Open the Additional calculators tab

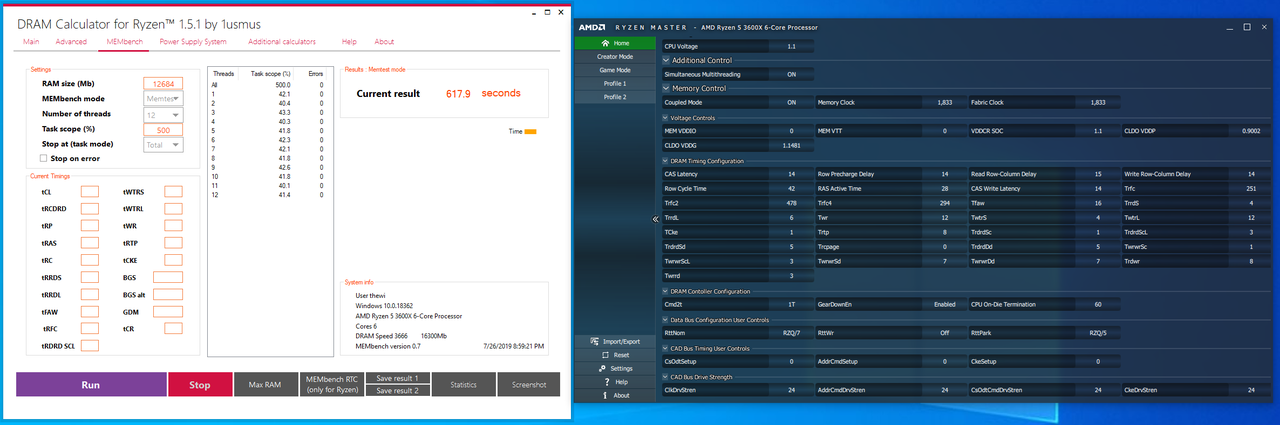coord(282,42)
